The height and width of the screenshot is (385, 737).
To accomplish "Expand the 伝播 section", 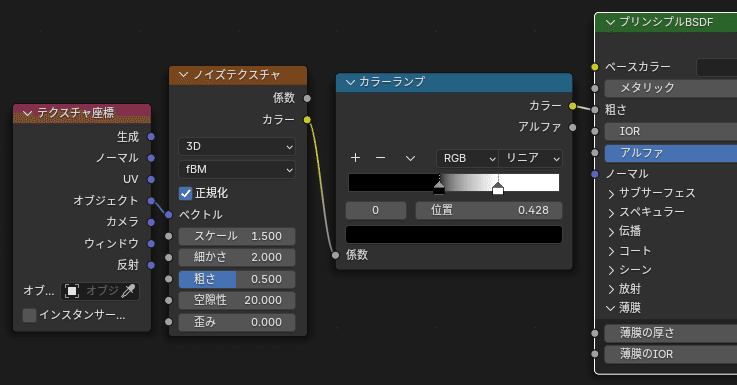I will (x=611, y=232).
